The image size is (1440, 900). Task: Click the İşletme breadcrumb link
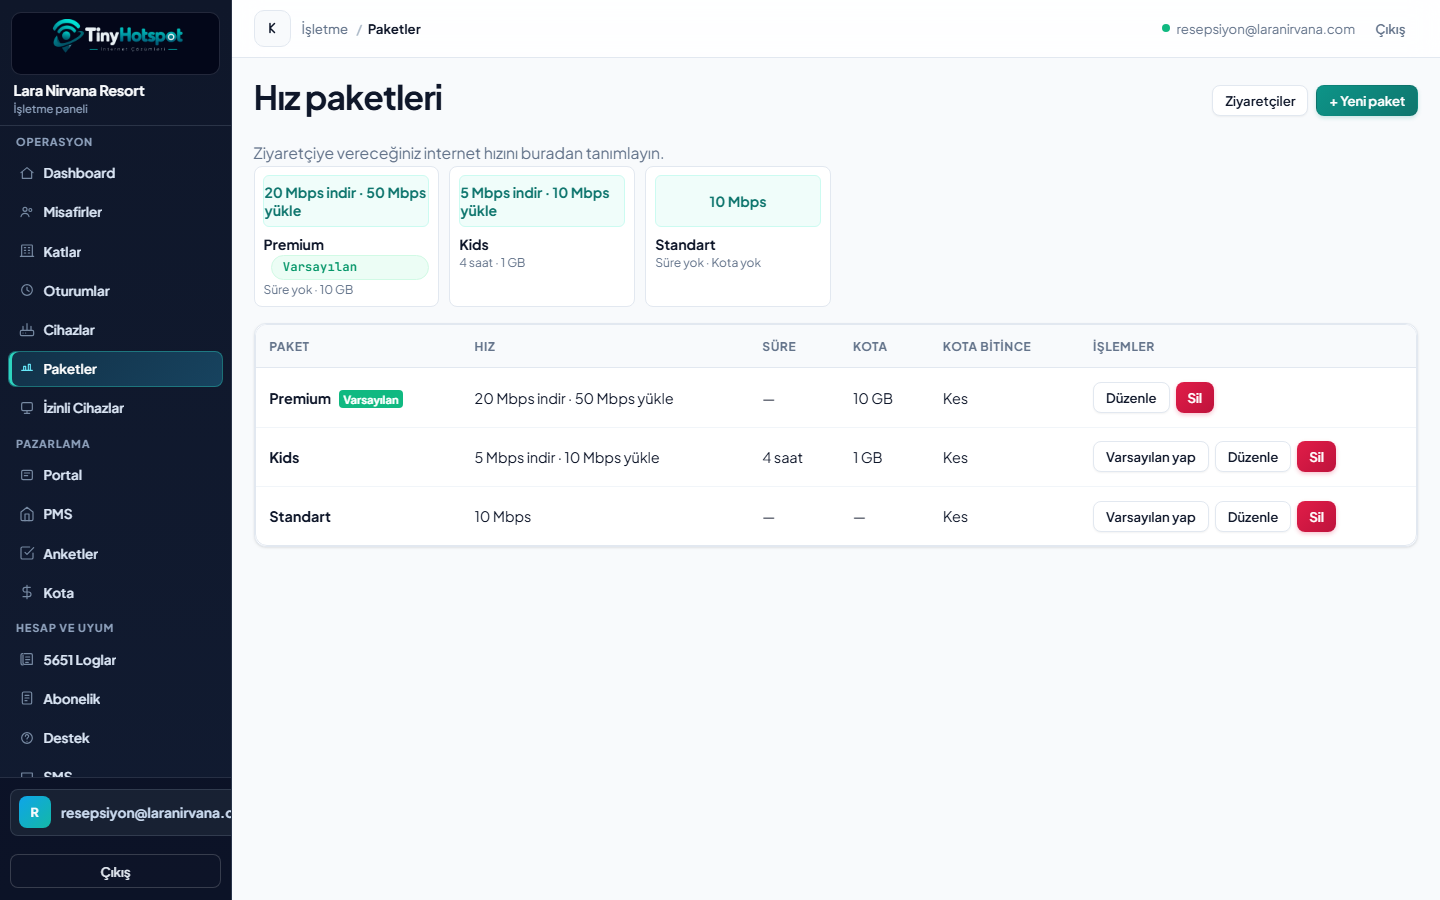click(x=325, y=29)
